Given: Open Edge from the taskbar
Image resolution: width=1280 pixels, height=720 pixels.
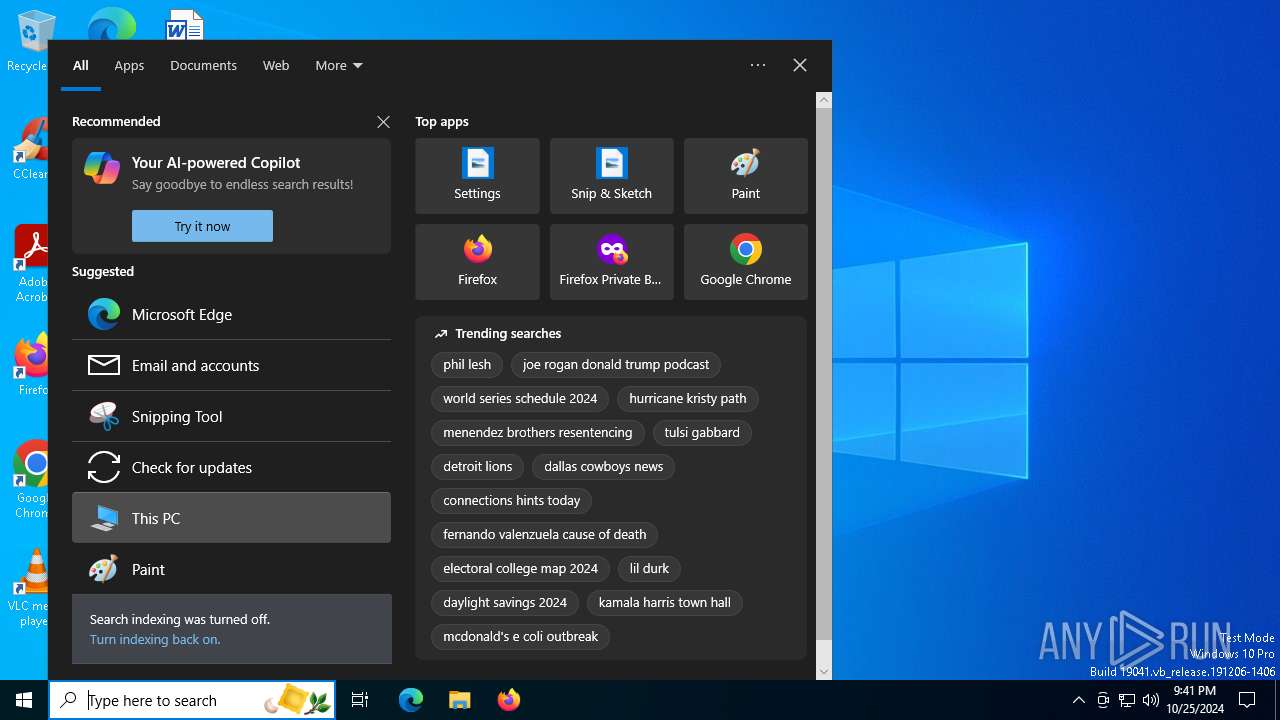Looking at the screenshot, I should [411, 700].
